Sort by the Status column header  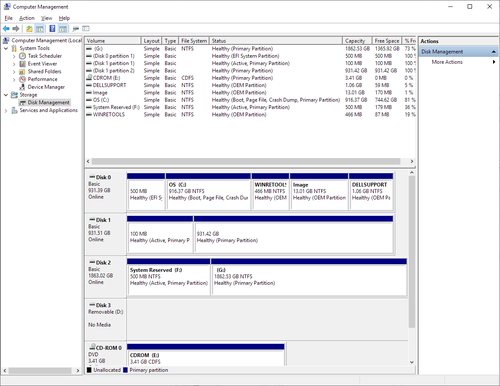point(276,41)
